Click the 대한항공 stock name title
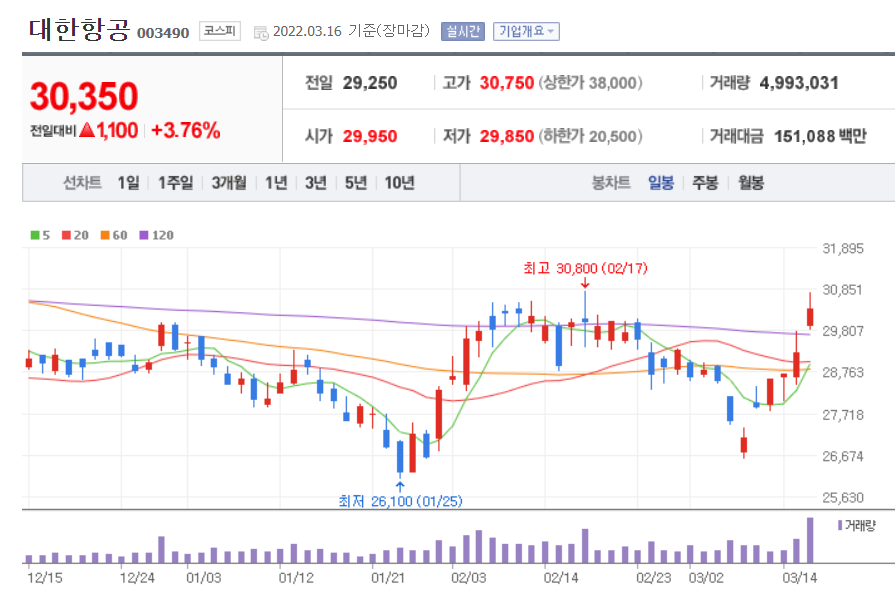Viewport: 895px width, 600px height. pos(79,30)
